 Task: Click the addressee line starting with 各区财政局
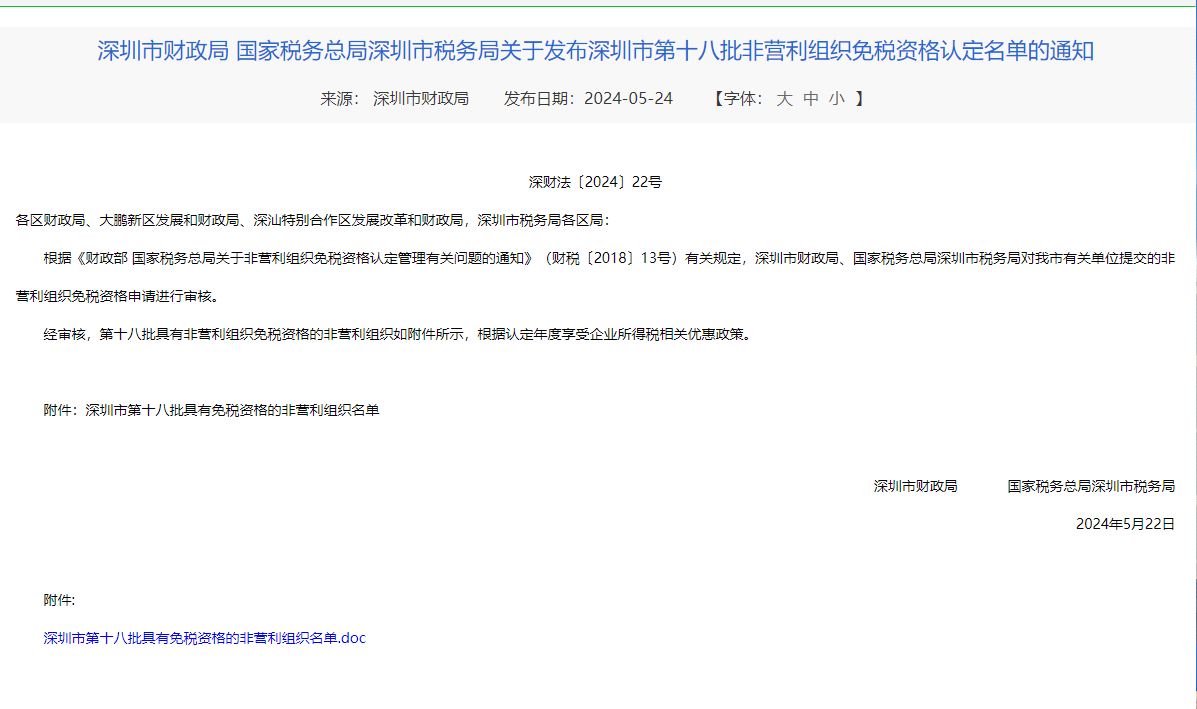313,220
